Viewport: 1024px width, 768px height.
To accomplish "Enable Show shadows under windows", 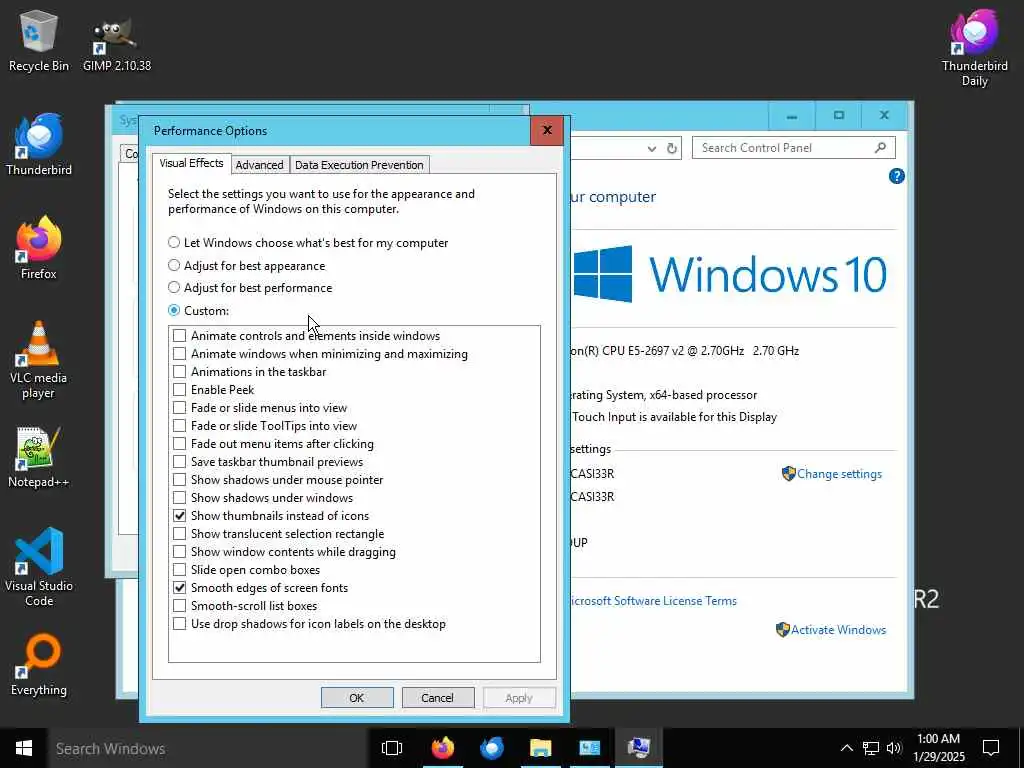I will [x=180, y=498].
